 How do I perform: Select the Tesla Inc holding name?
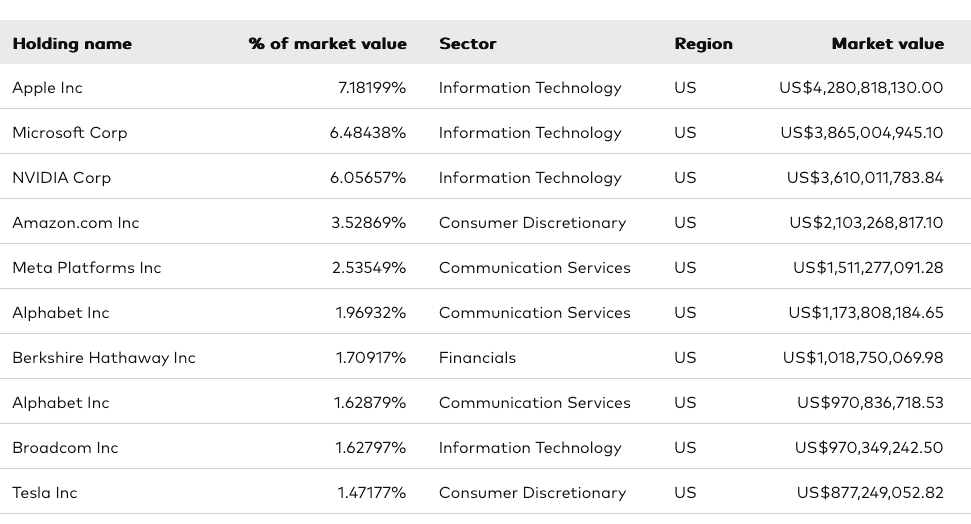[x=45, y=493]
